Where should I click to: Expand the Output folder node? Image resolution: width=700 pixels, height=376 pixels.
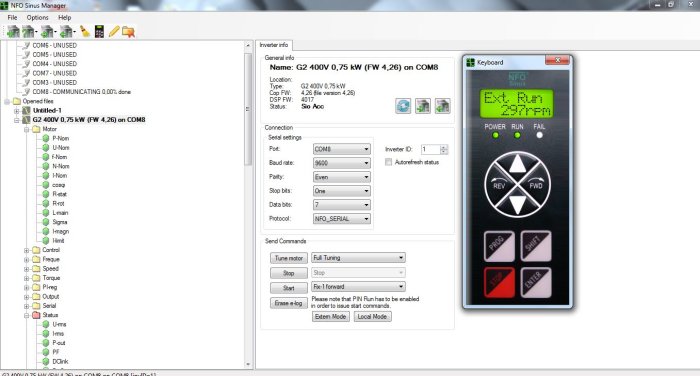tap(26, 297)
